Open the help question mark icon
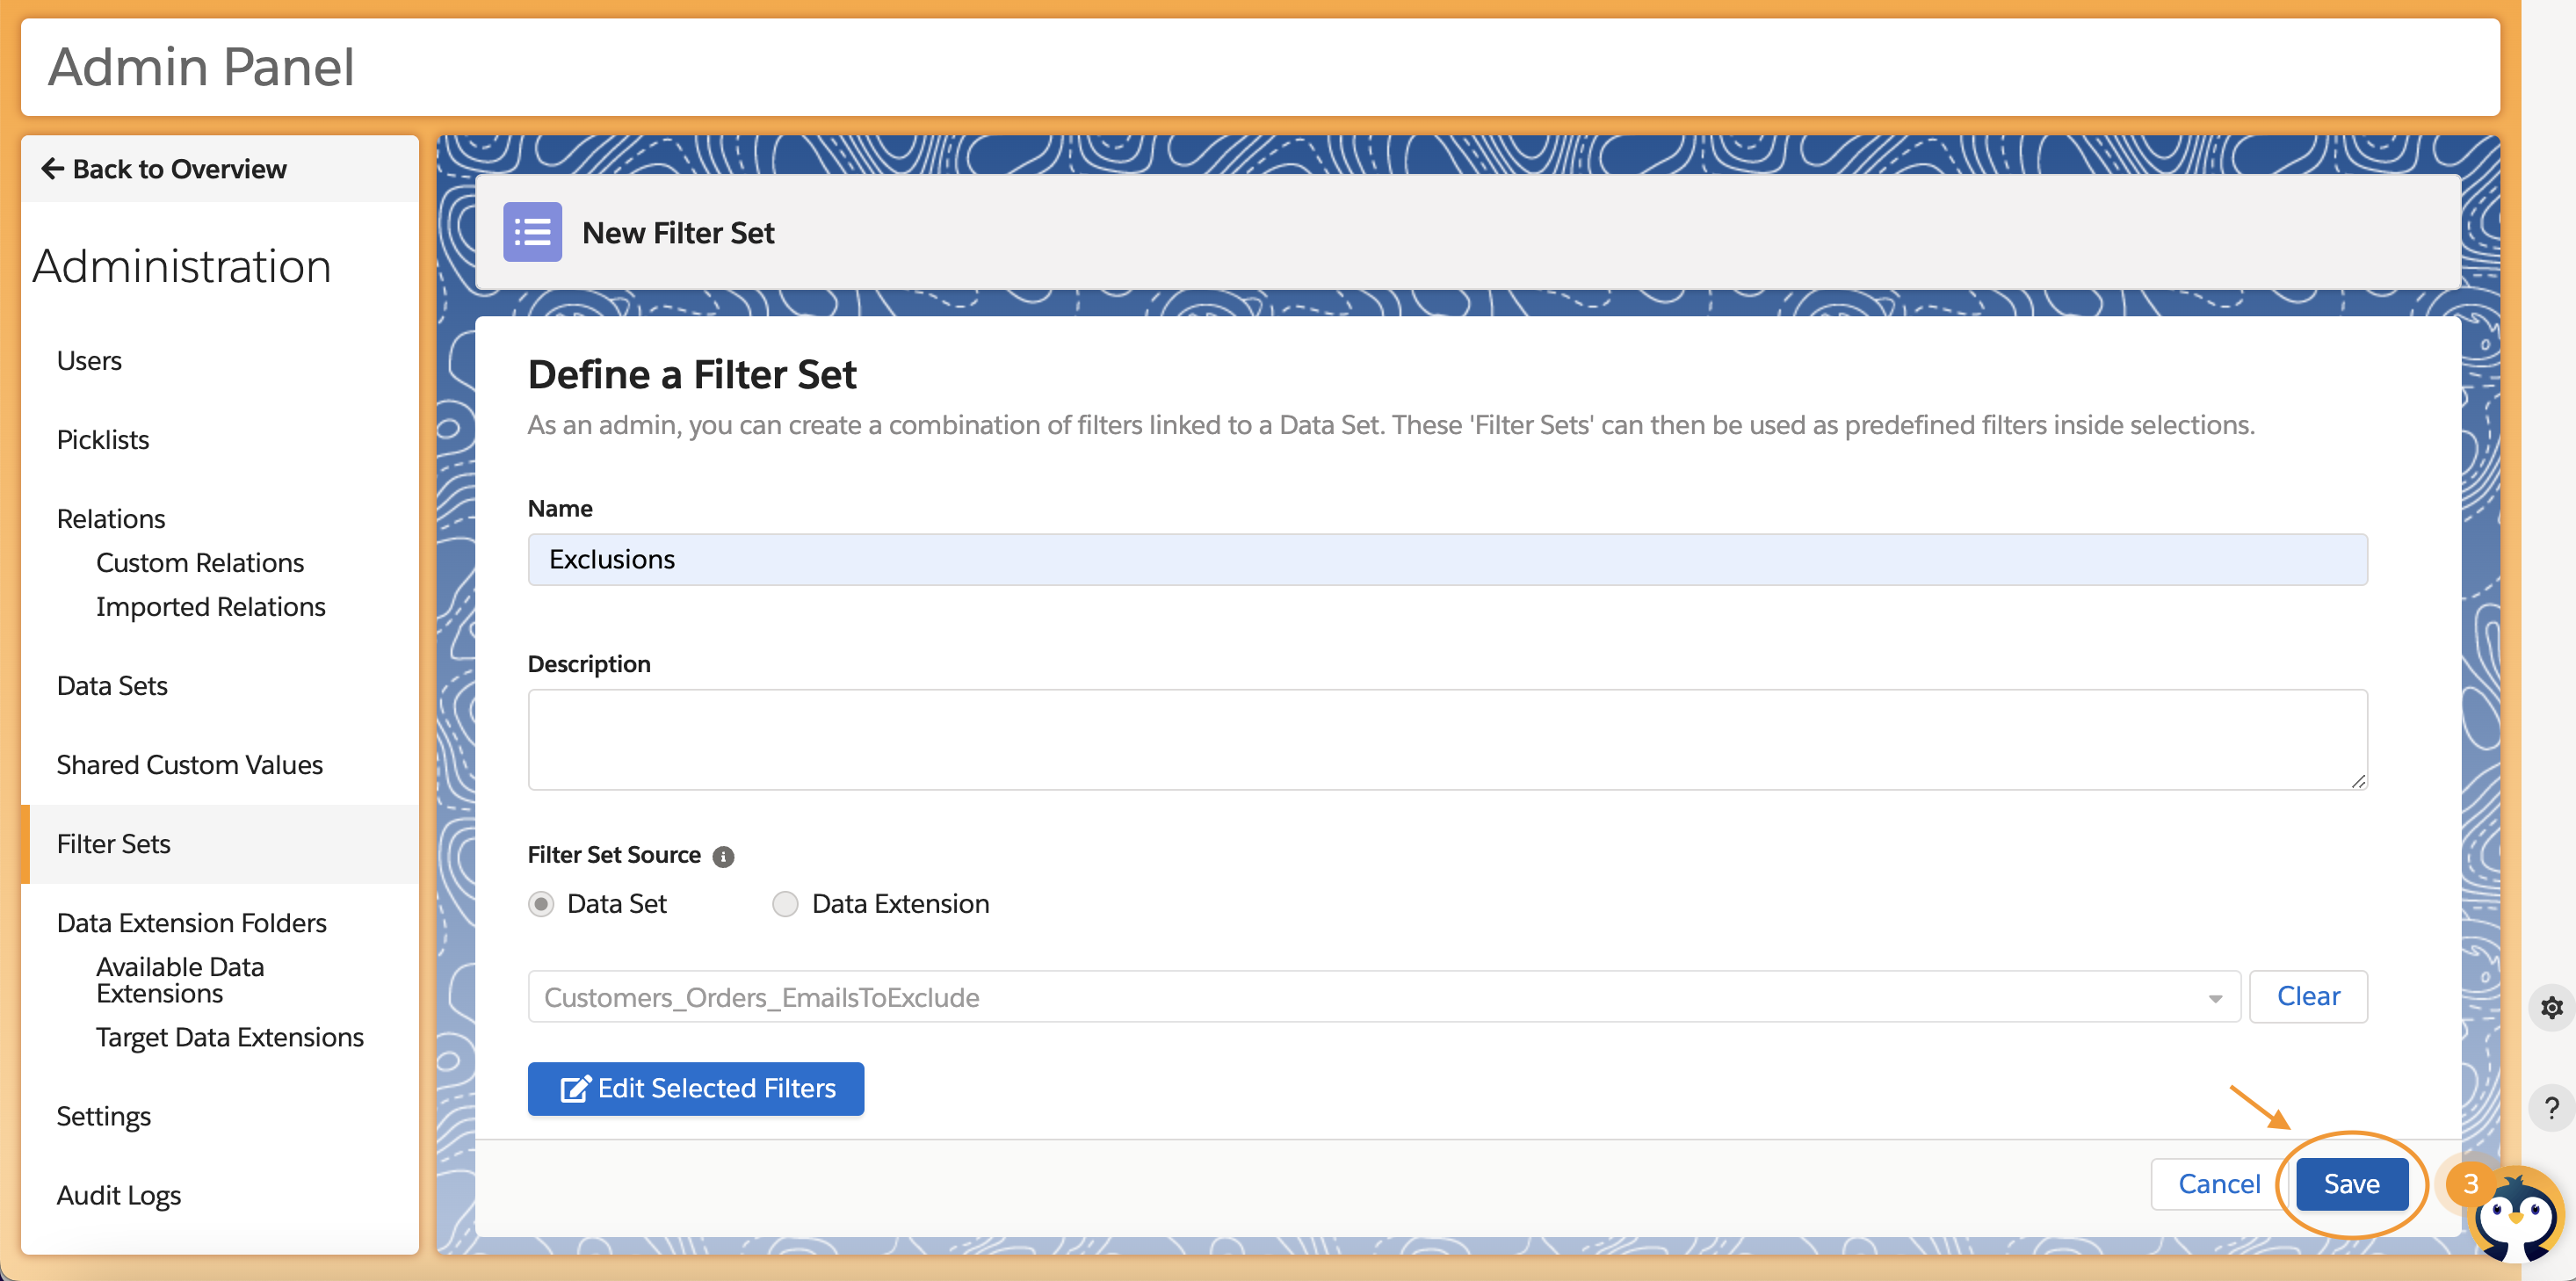This screenshot has width=2576, height=1281. pos(2551,1108)
